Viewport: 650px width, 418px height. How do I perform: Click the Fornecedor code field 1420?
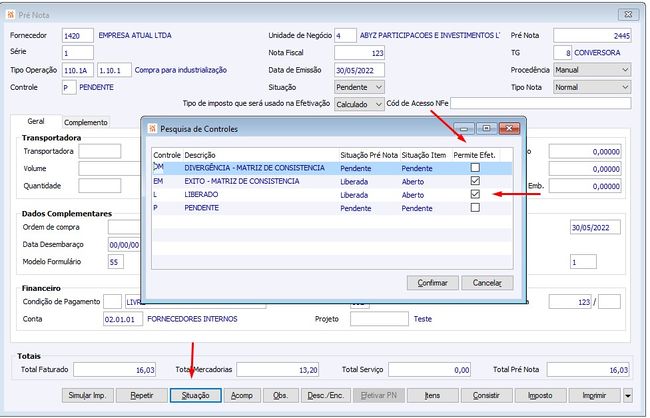pyautogui.click(x=78, y=36)
